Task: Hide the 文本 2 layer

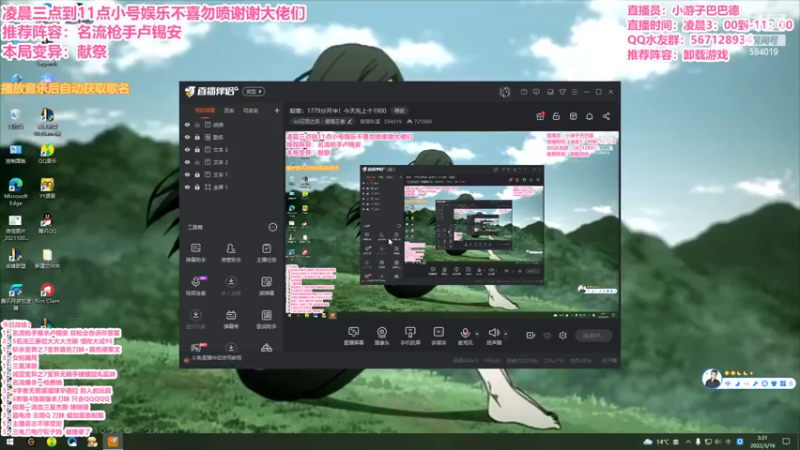Action: tap(187, 162)
